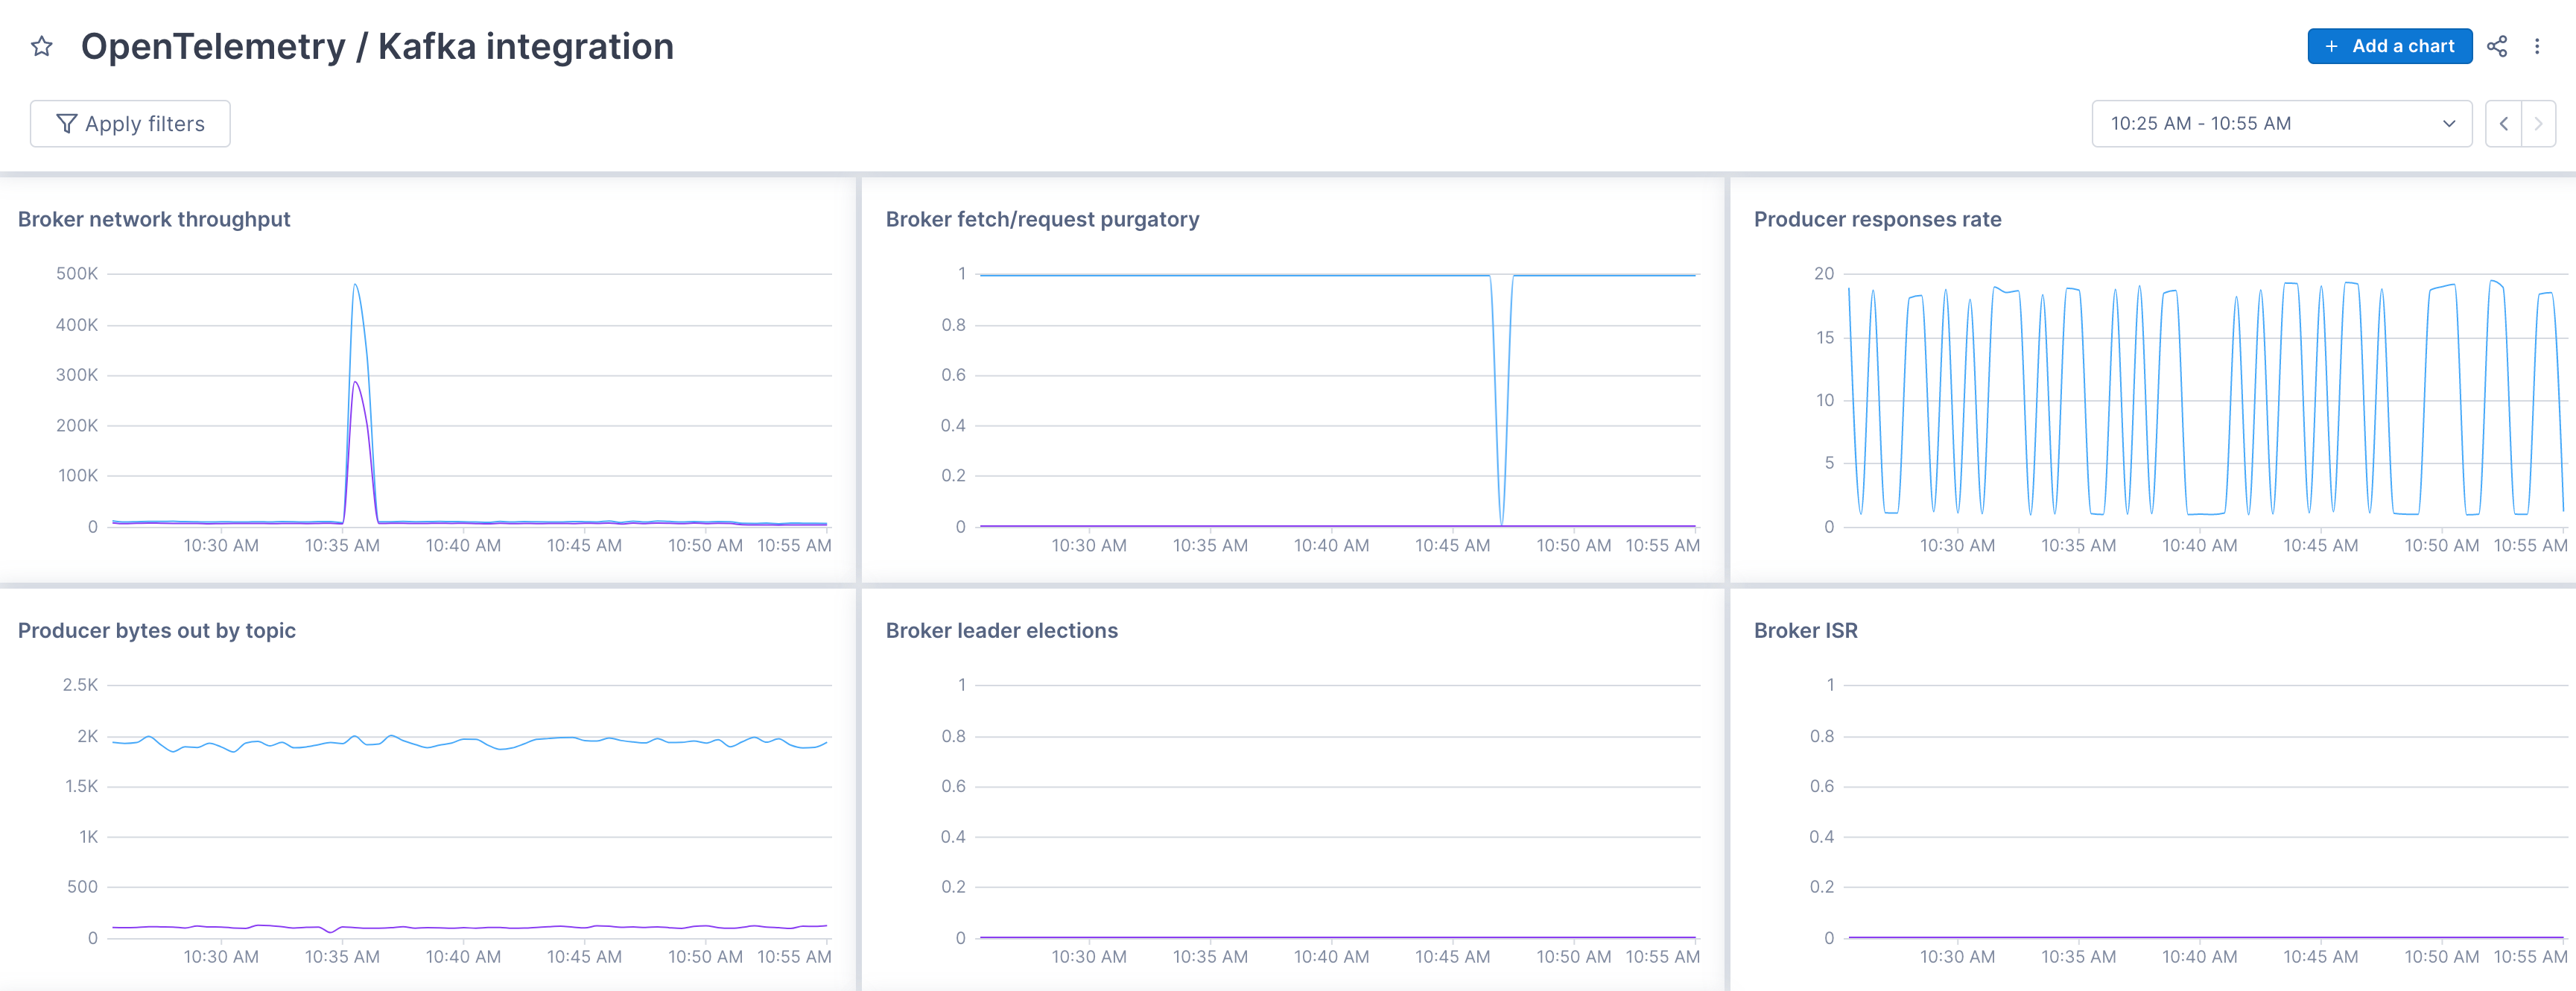Viewport: 2576px width, 991px height.
Task: Click the star outline next to the title
Action: 41,46
